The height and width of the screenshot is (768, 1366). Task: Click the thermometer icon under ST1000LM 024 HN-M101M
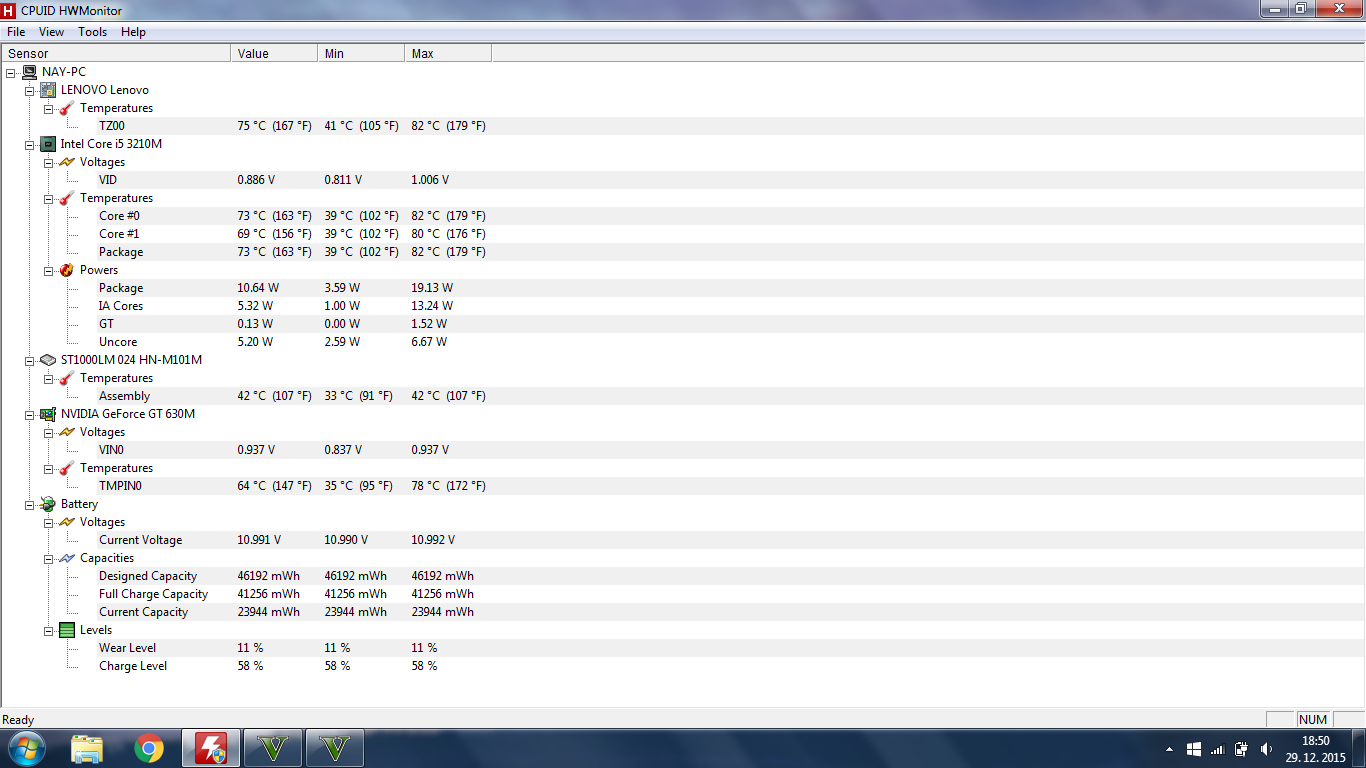click(67, 378)
